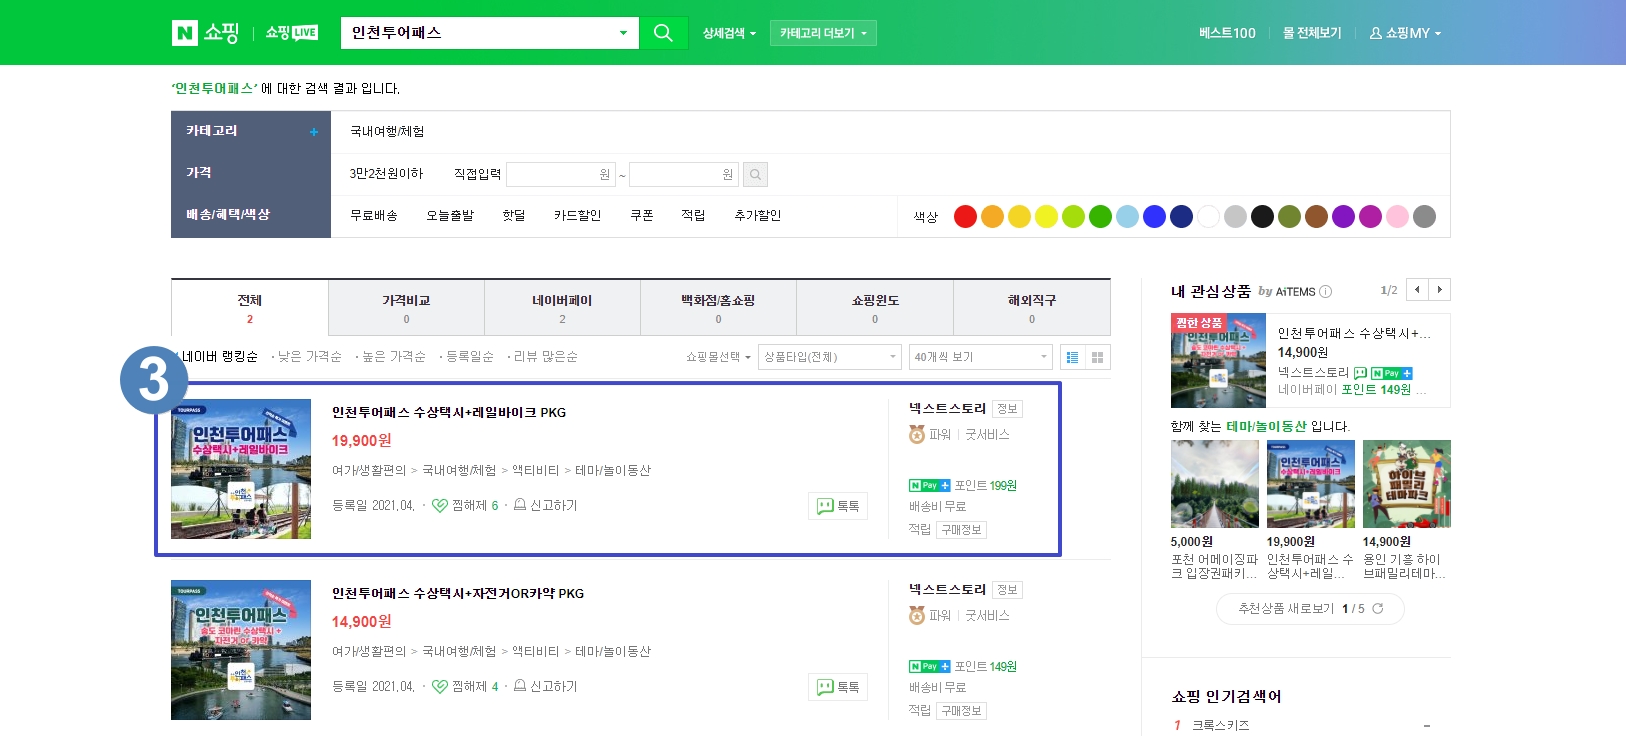The height and width of the screenshot is (736, 1626).
Task: Pick the pink color swatch
Action: point(1397,217)
